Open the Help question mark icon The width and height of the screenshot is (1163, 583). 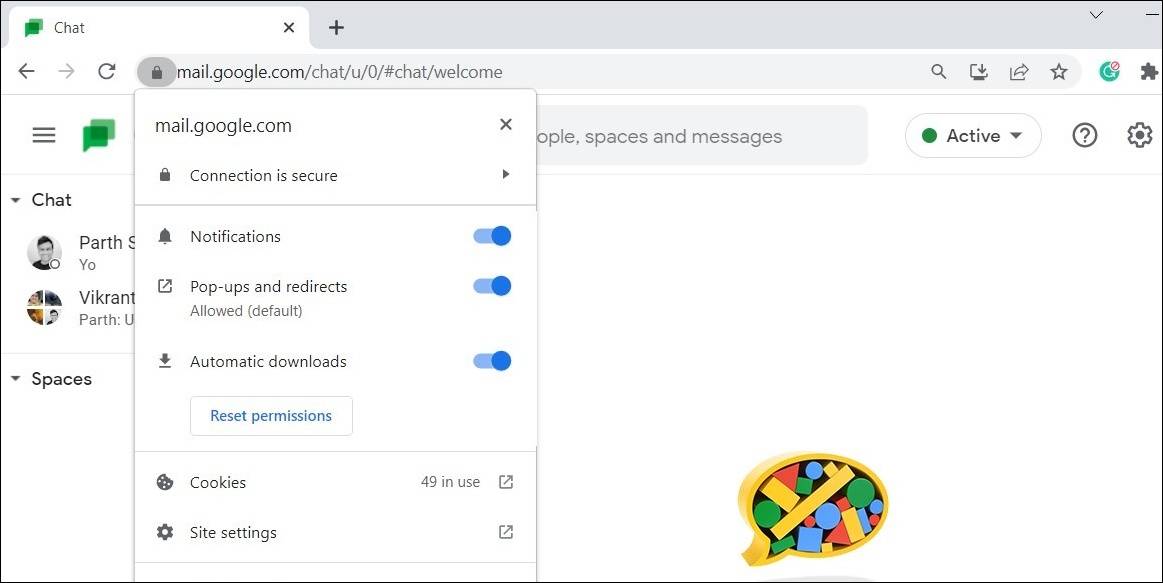1085,135
